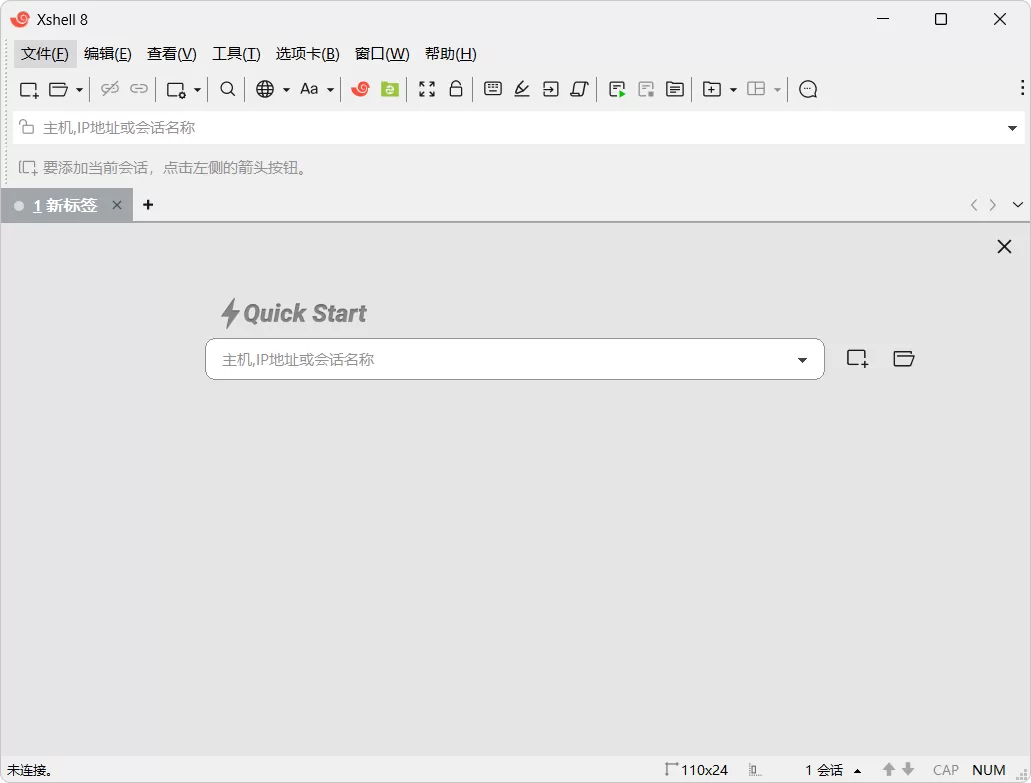The width and height of the screenshot is (1031, 783).
Task: Lock the screen using the padlock icon
Action: click(x=456, y=89)
